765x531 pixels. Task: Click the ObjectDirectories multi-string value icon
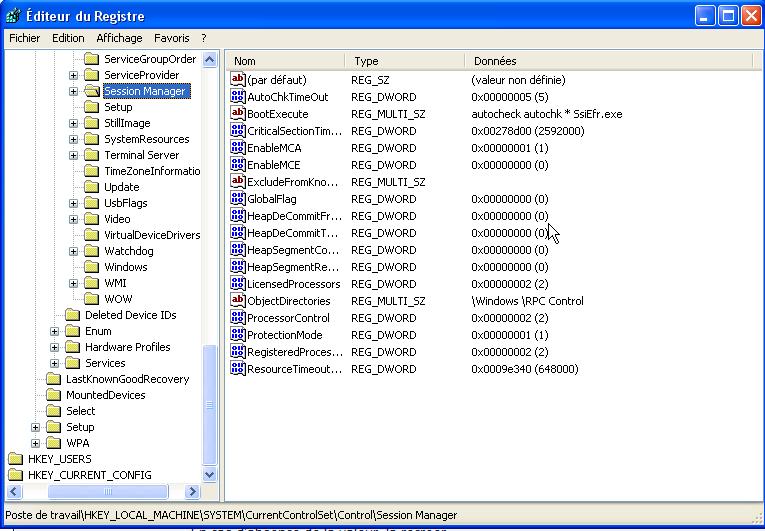click(238, 301)
